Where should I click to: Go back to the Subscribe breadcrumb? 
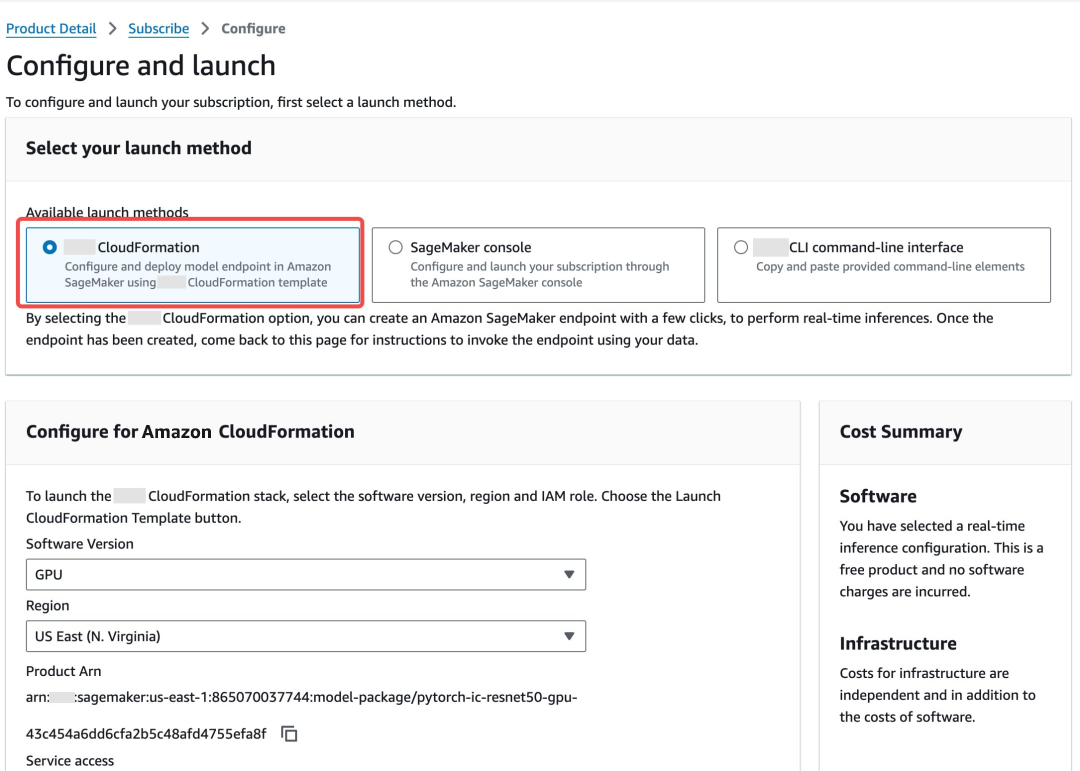pos(158,28)
